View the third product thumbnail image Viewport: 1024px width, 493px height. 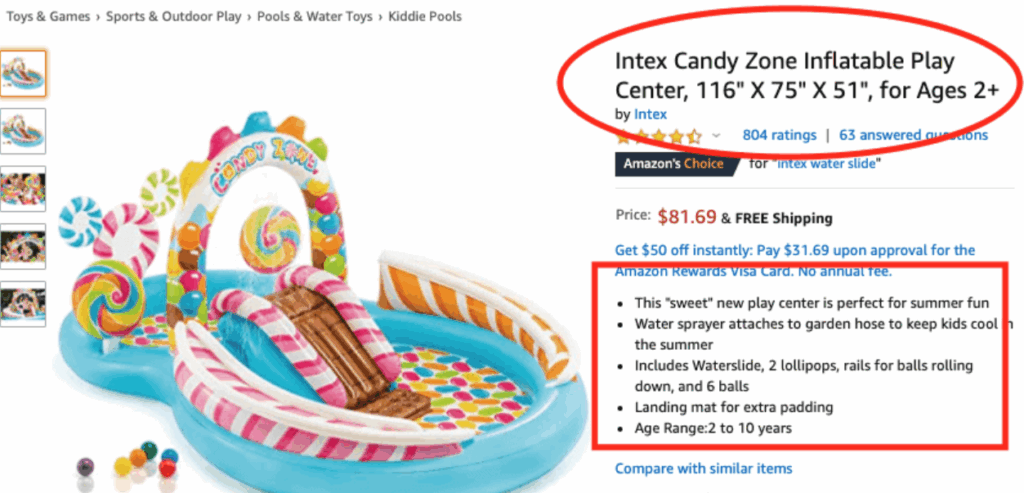click(x=23, y=188)
